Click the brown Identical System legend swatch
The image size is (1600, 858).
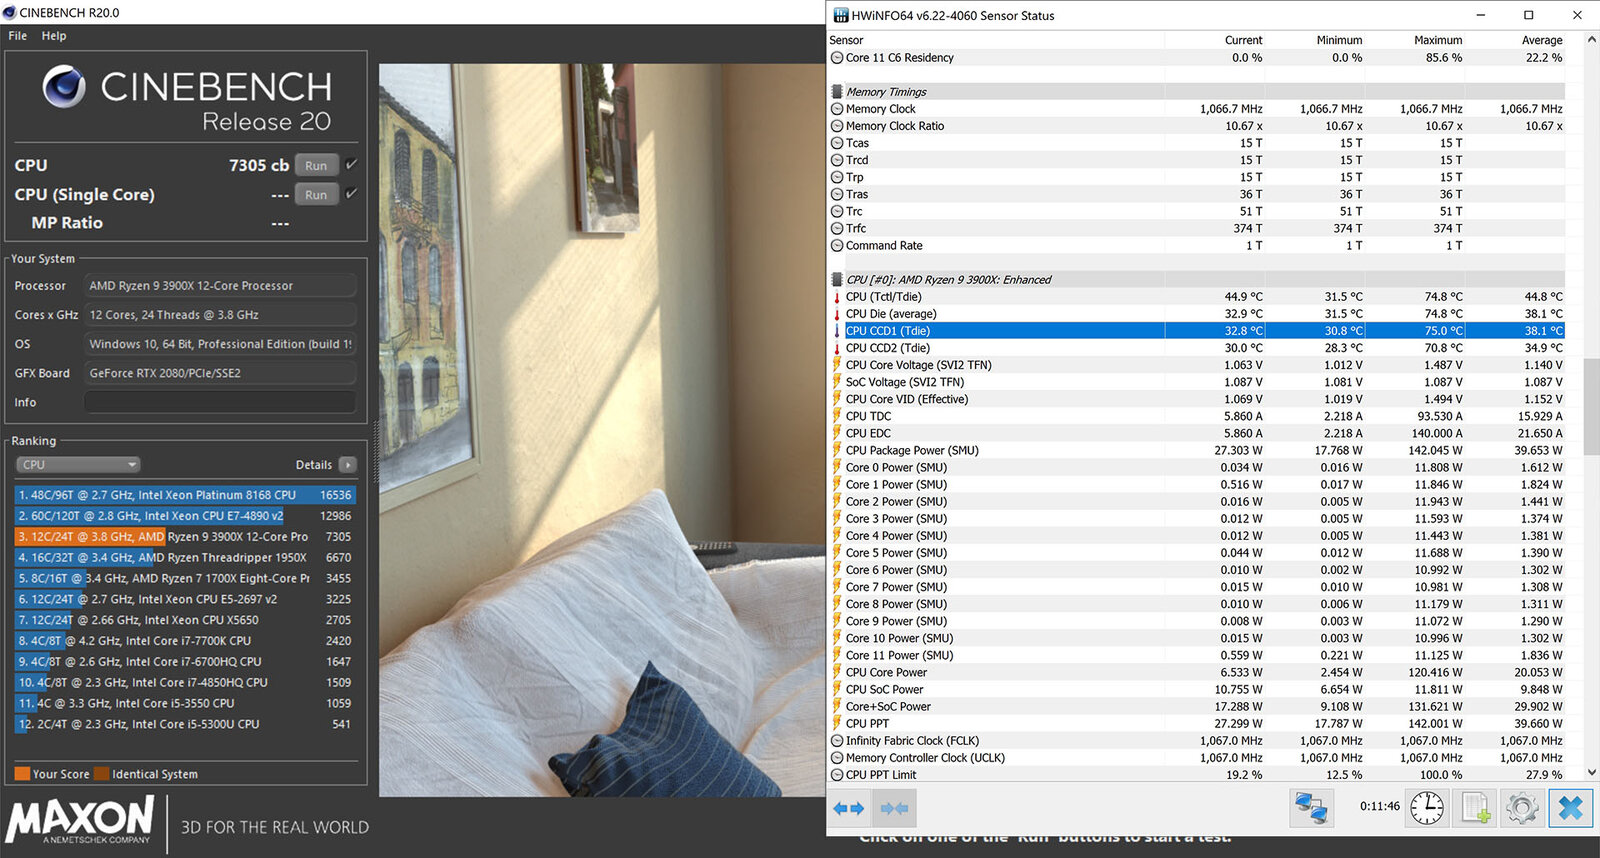click(100, 774)
